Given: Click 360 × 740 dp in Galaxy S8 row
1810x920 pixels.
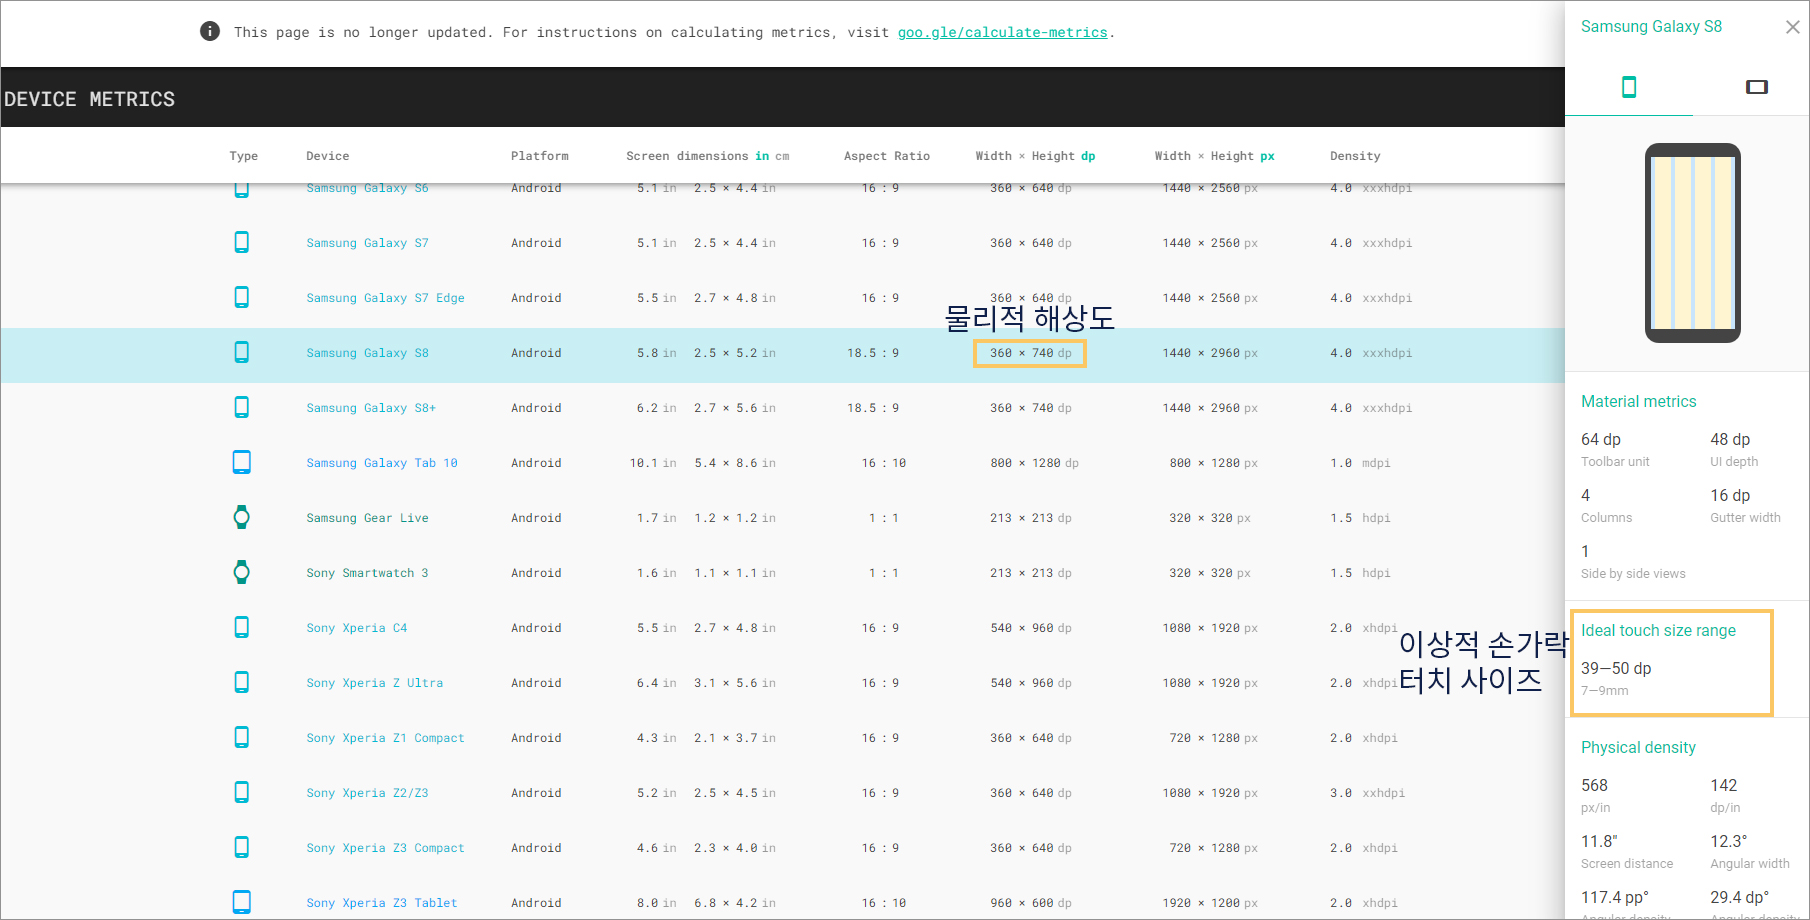Looking at the screenshot, I should pos(1030,353).
